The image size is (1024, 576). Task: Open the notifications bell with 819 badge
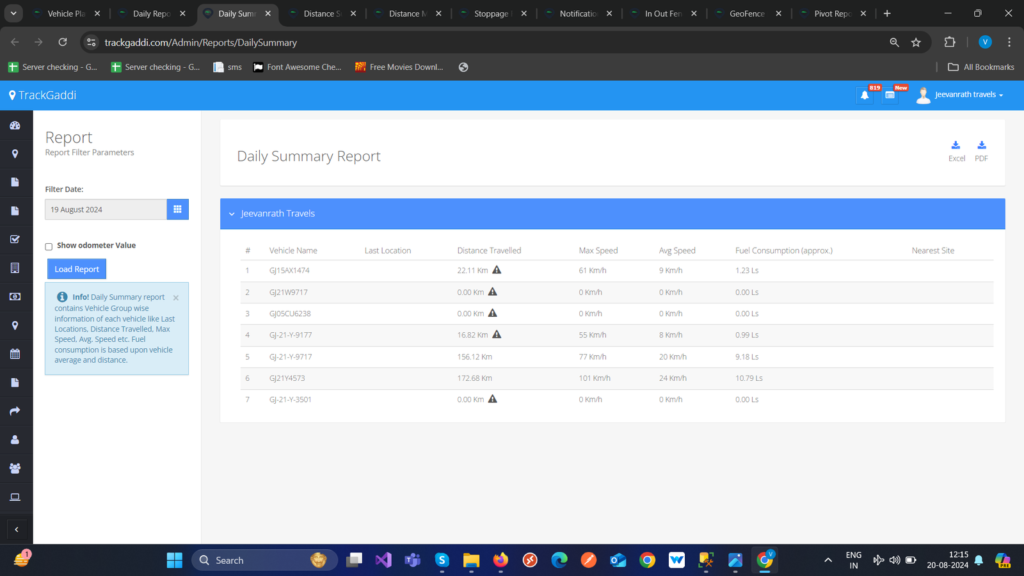click(865, 95)
